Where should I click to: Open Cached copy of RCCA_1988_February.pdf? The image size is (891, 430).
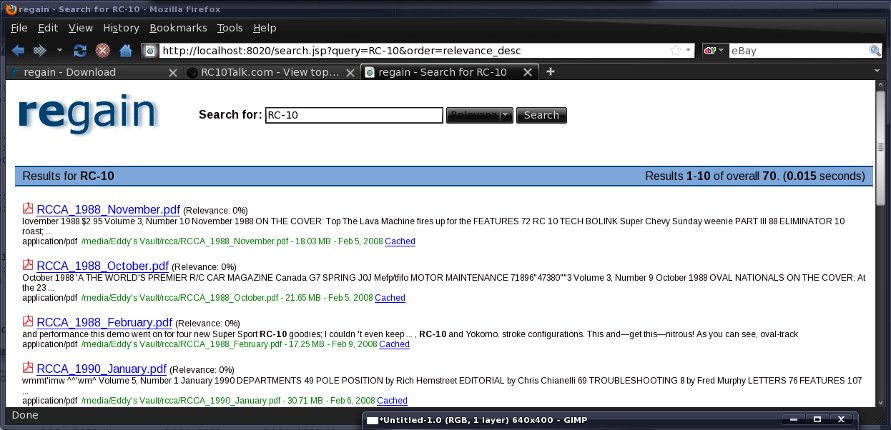[394, 344]
